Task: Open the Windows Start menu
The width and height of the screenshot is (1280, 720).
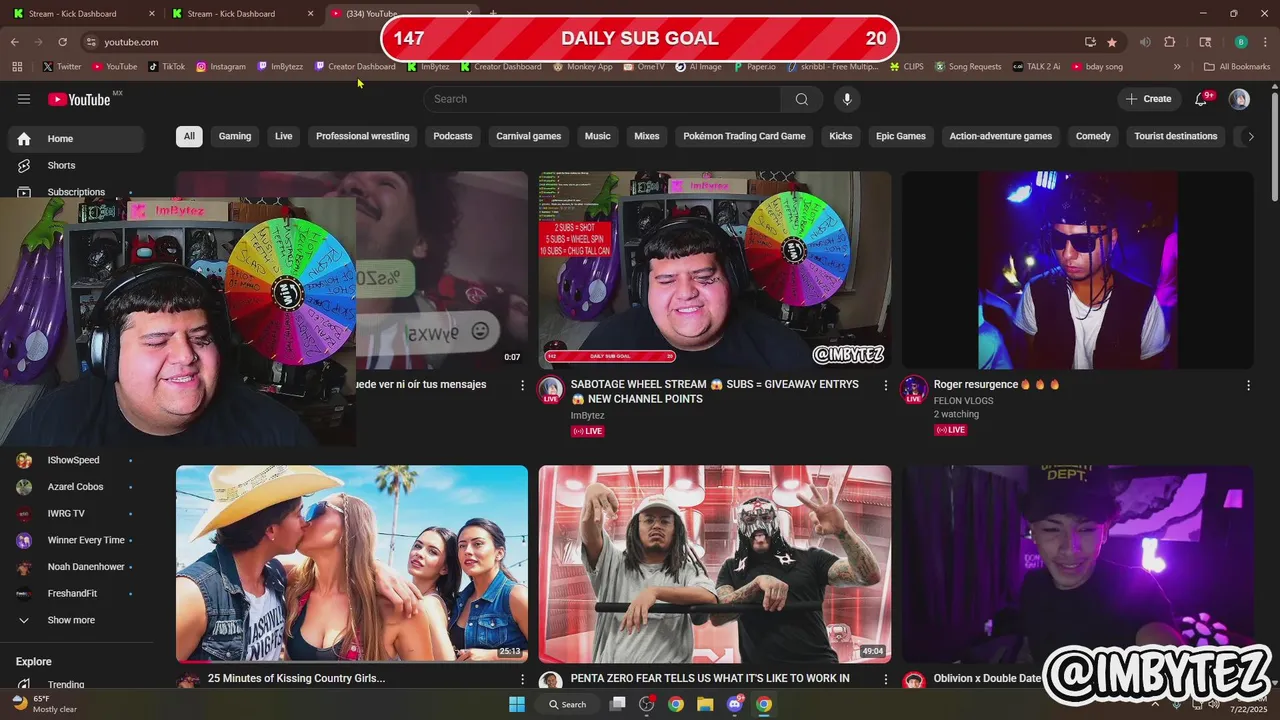Action: (x=517, y=704)
